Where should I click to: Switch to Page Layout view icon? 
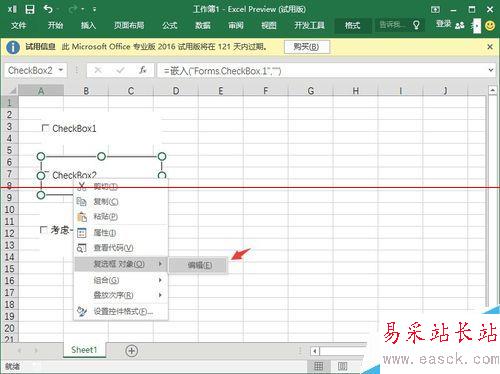342,366
